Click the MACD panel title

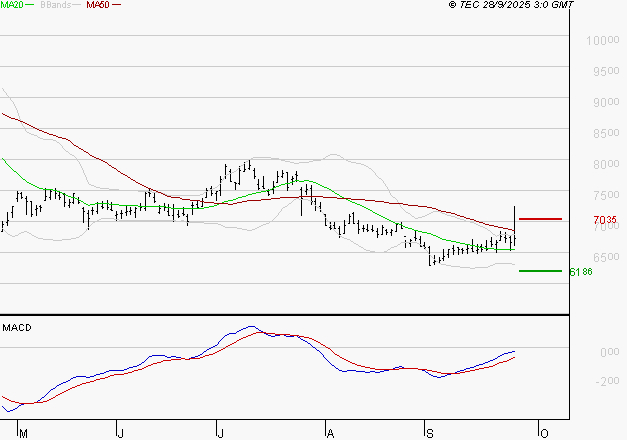(16, 327)
